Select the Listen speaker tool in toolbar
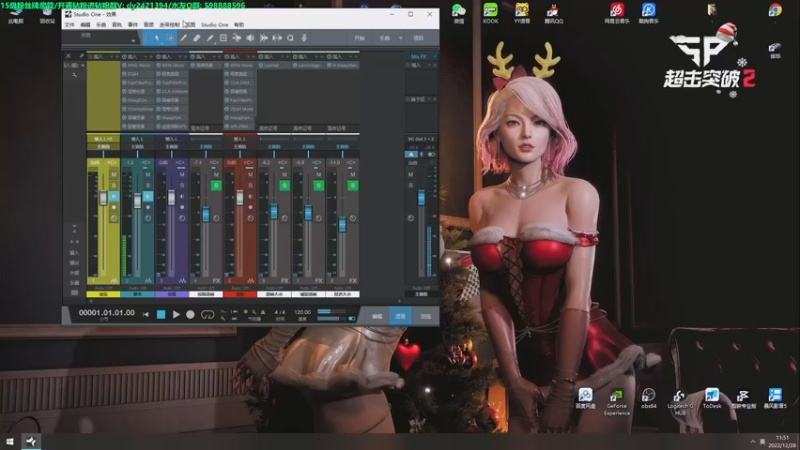The height and width of the screenshot is (450, 800). [x=250, y=38]
